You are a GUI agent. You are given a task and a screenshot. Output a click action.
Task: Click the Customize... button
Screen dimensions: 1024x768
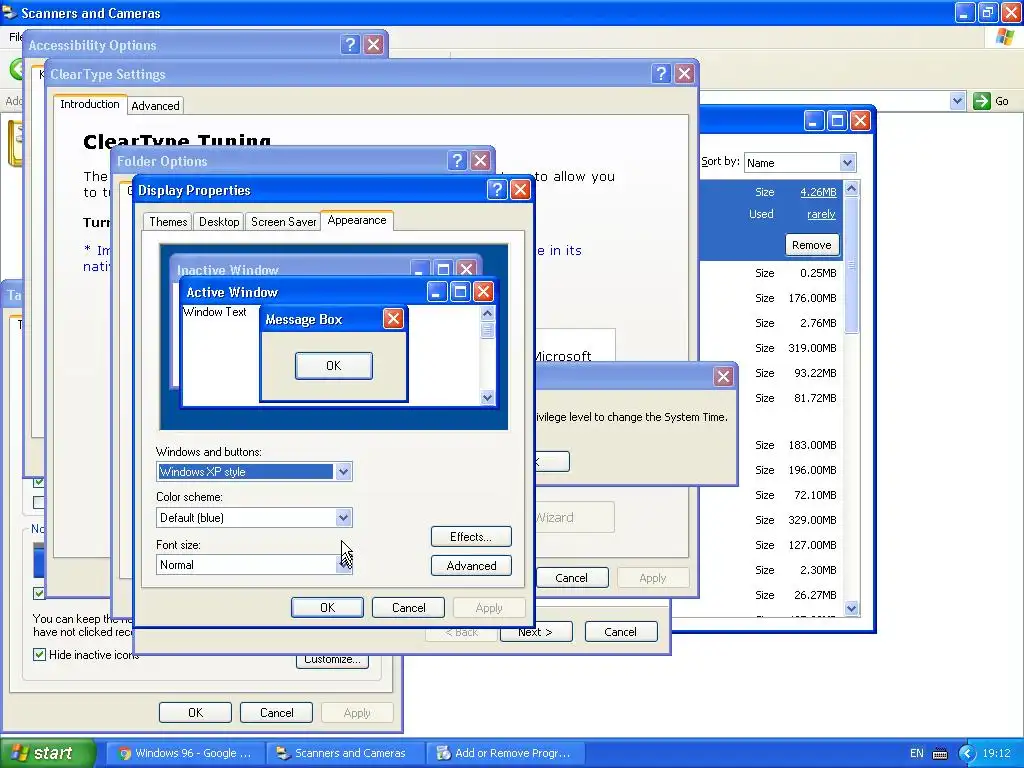[332, 660]
